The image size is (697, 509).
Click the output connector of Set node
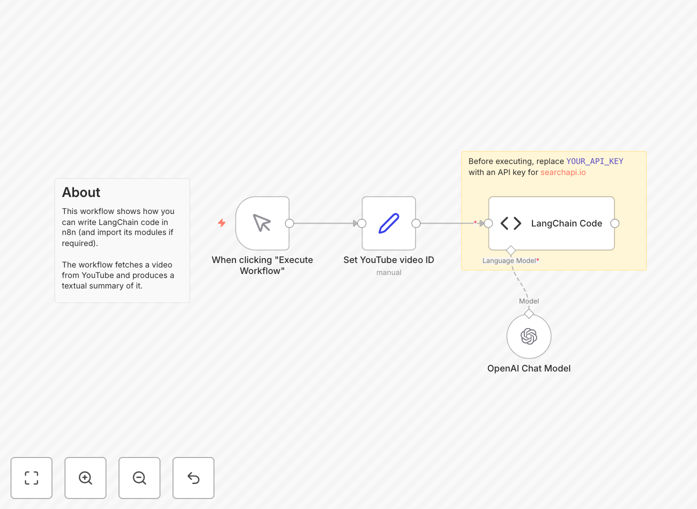416,223
